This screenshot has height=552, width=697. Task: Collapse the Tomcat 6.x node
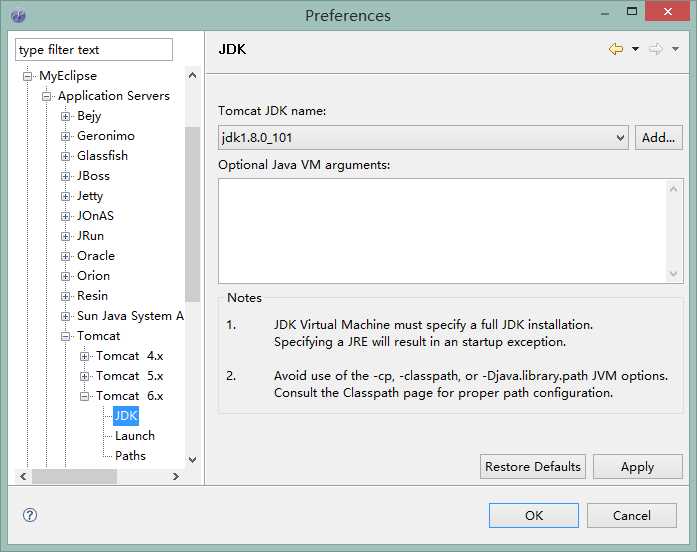84,396
